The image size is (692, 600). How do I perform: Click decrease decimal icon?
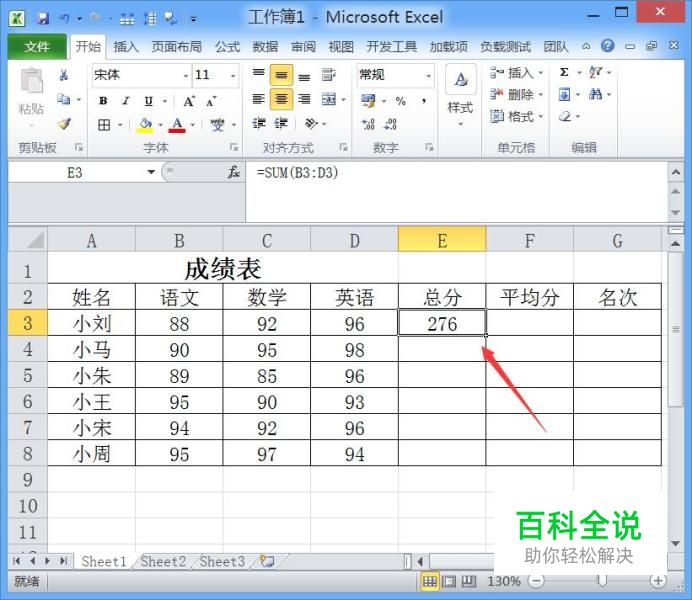[x=390, y=124]
